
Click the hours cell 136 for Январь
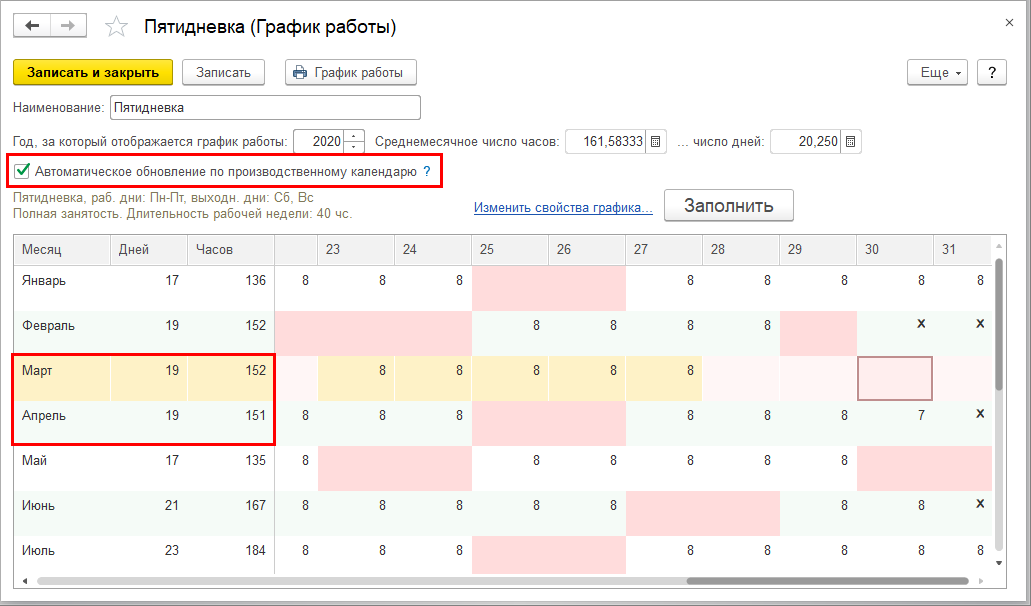tap(230, 288)
